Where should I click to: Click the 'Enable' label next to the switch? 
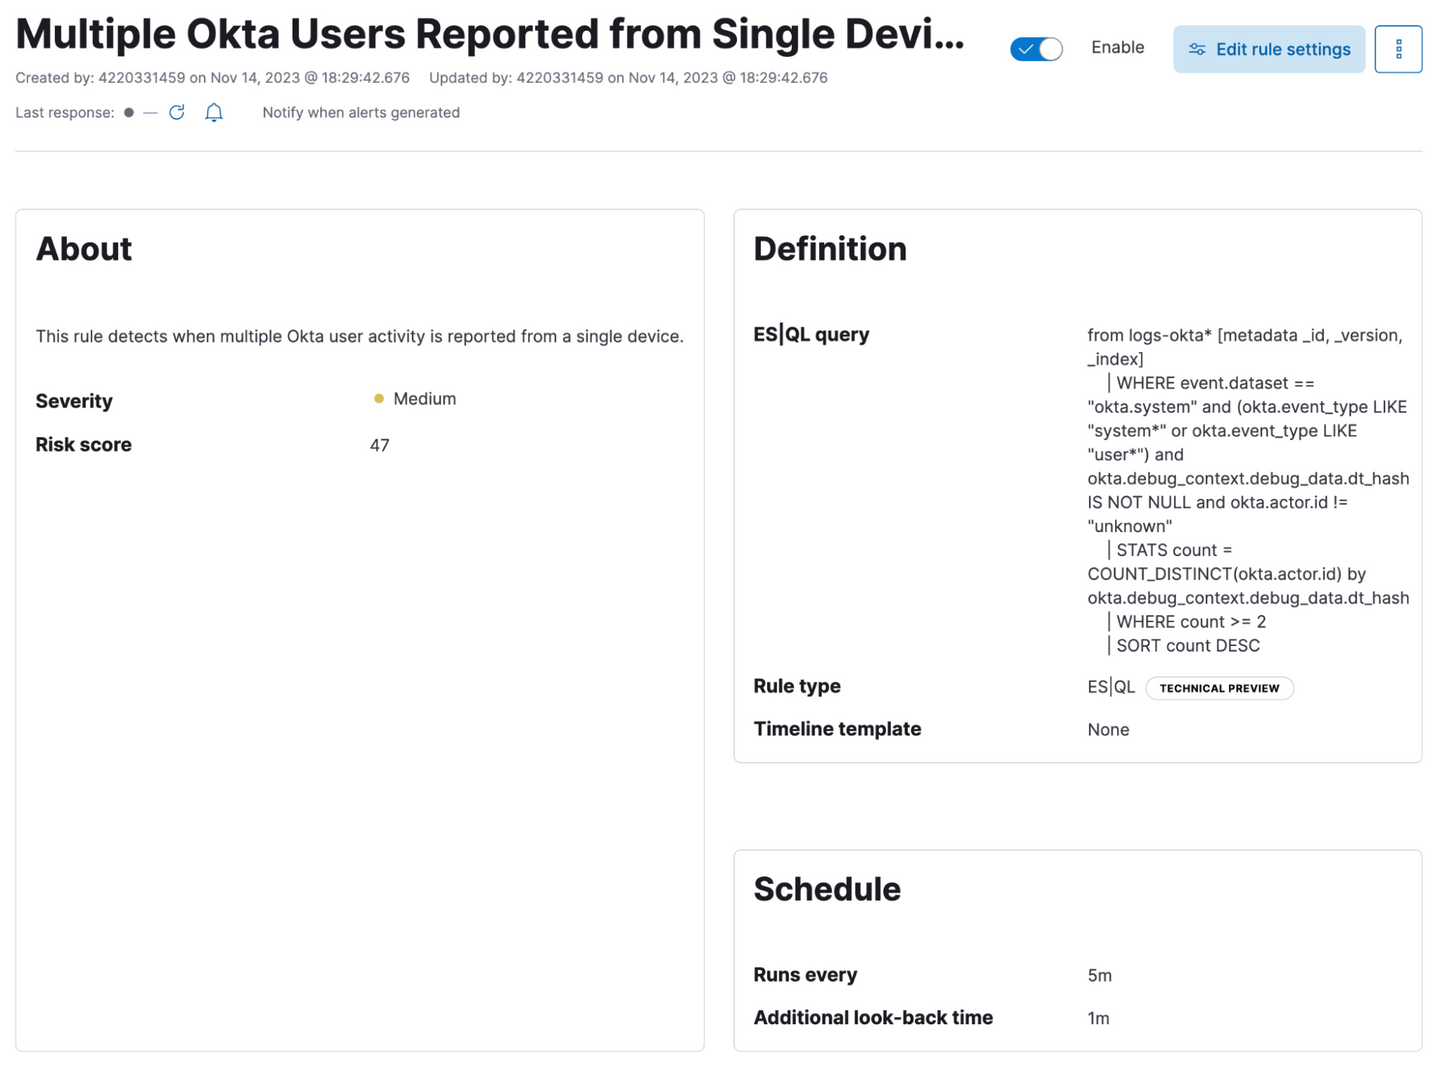pos(1117,48)
